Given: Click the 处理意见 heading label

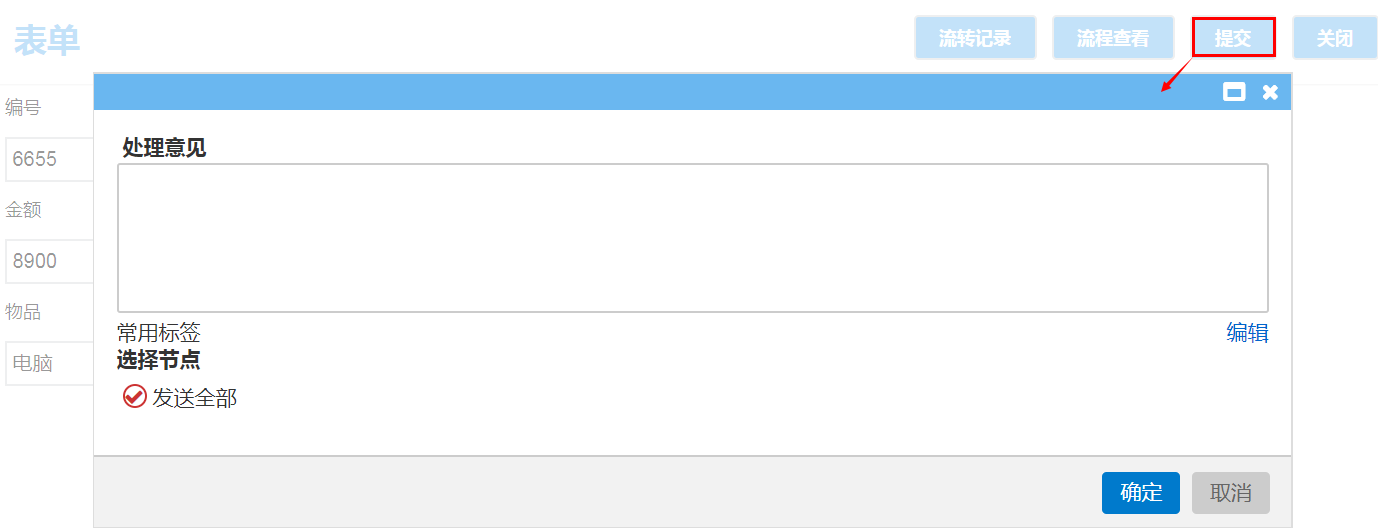Looking at the screenshot, I should (x=164, y=148).
